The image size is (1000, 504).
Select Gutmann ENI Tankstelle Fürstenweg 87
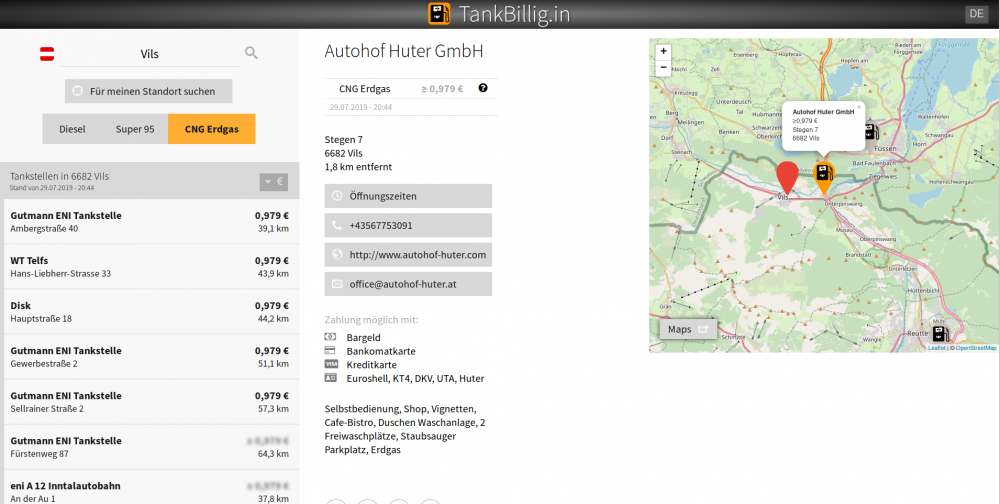point(151,447)
